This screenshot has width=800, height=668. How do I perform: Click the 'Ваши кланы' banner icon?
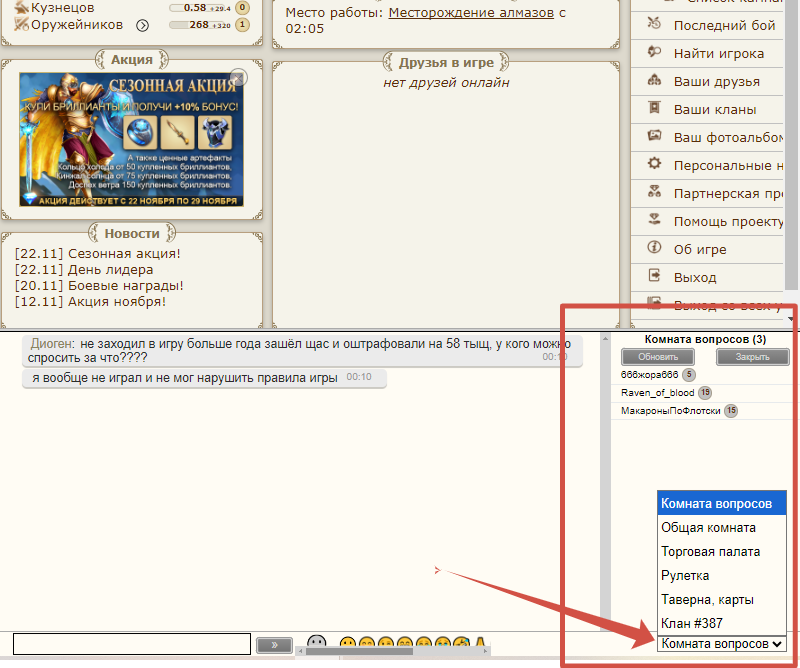click(654, 108)
